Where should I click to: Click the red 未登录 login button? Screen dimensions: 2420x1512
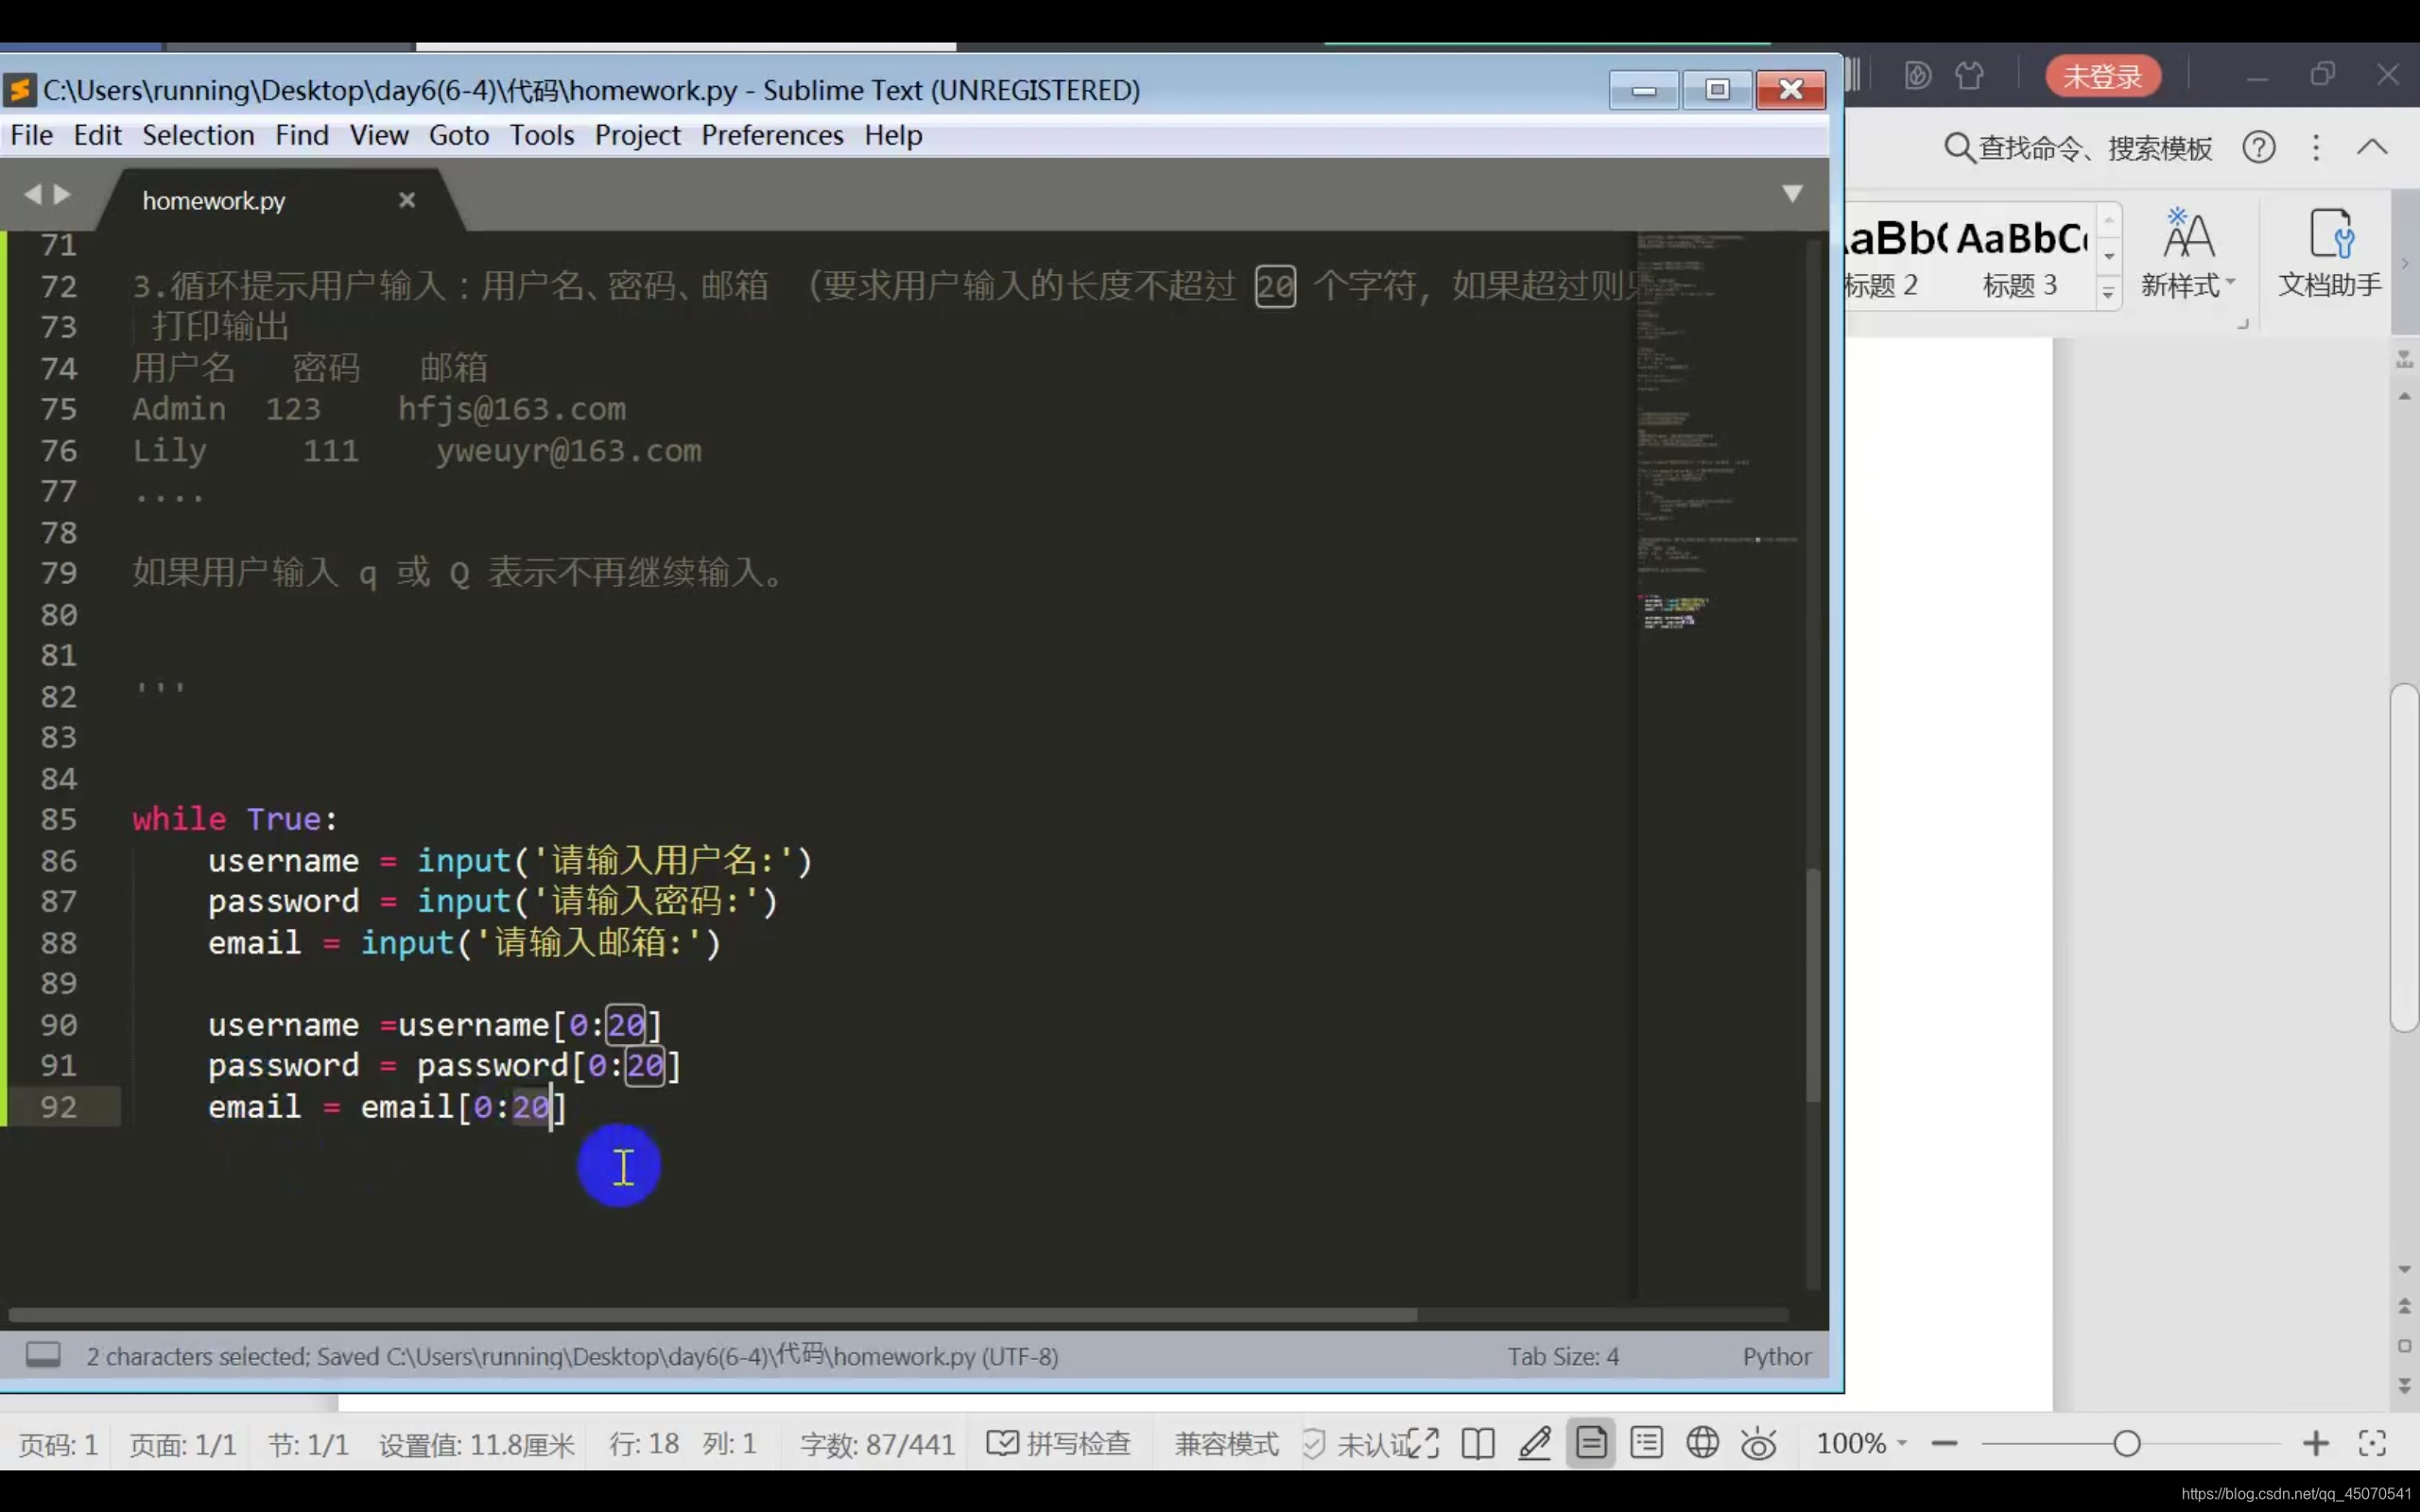[x=2102, y=76]
